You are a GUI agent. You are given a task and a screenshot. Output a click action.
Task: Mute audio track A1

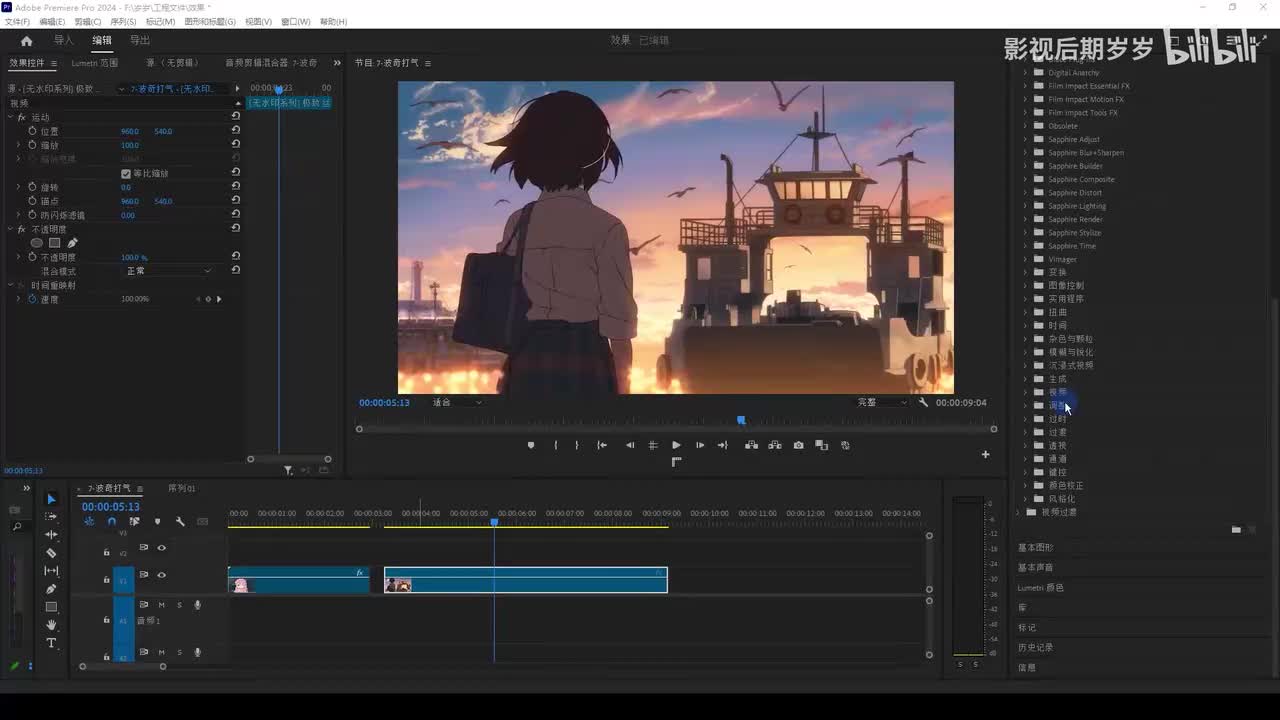point(161,605)
